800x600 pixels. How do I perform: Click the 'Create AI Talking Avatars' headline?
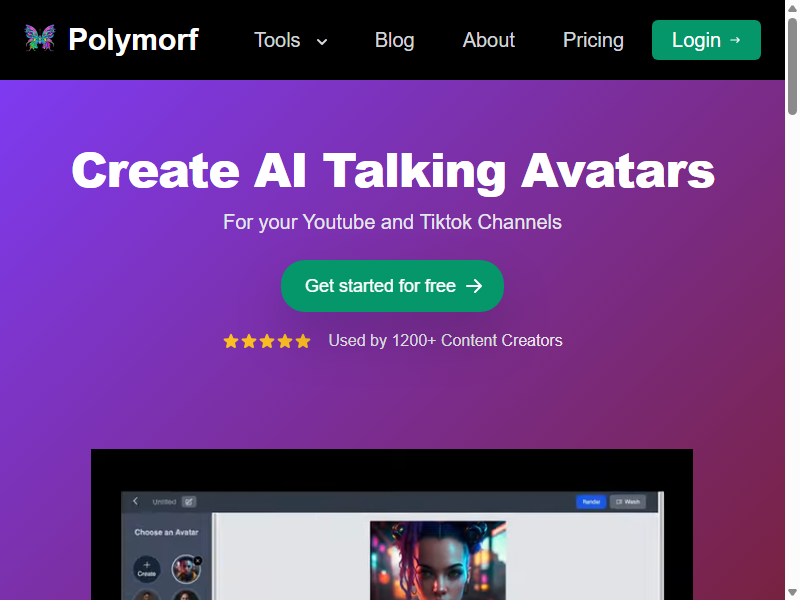click(x=393, y=171)
